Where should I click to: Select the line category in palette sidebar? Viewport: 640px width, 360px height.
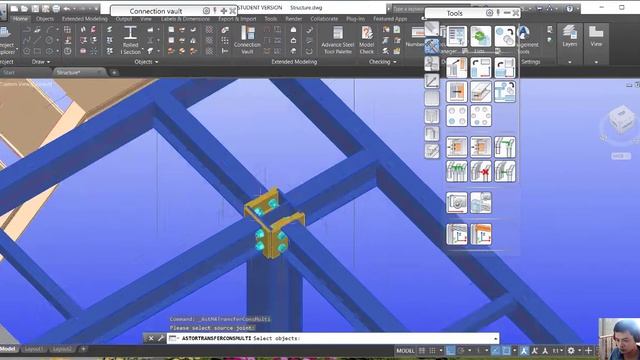pyautogui.click(x=431, y=81)
